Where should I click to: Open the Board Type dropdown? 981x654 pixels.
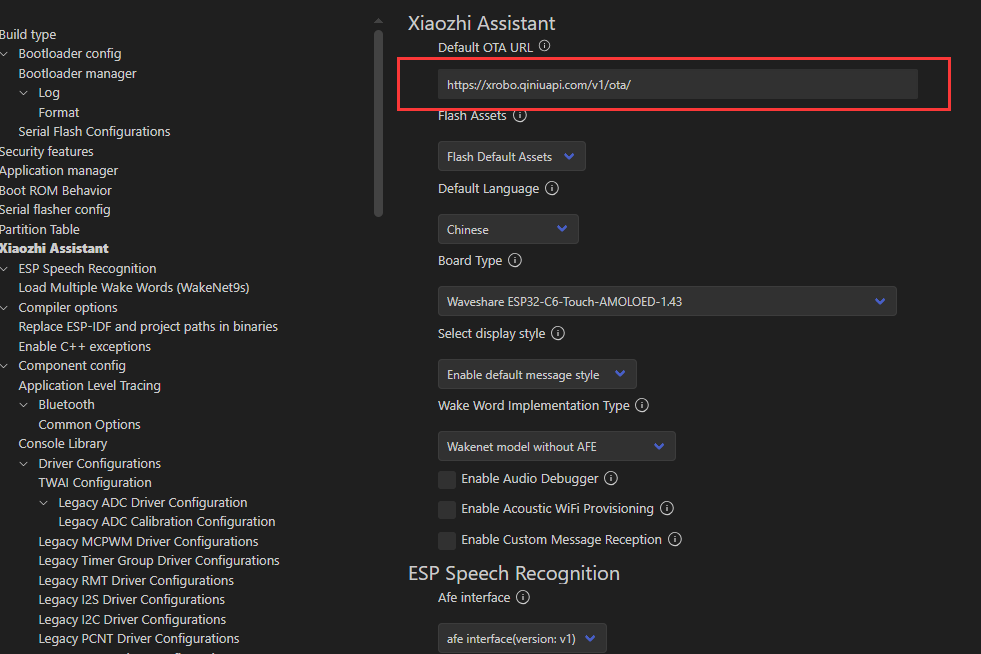(667, 301)
